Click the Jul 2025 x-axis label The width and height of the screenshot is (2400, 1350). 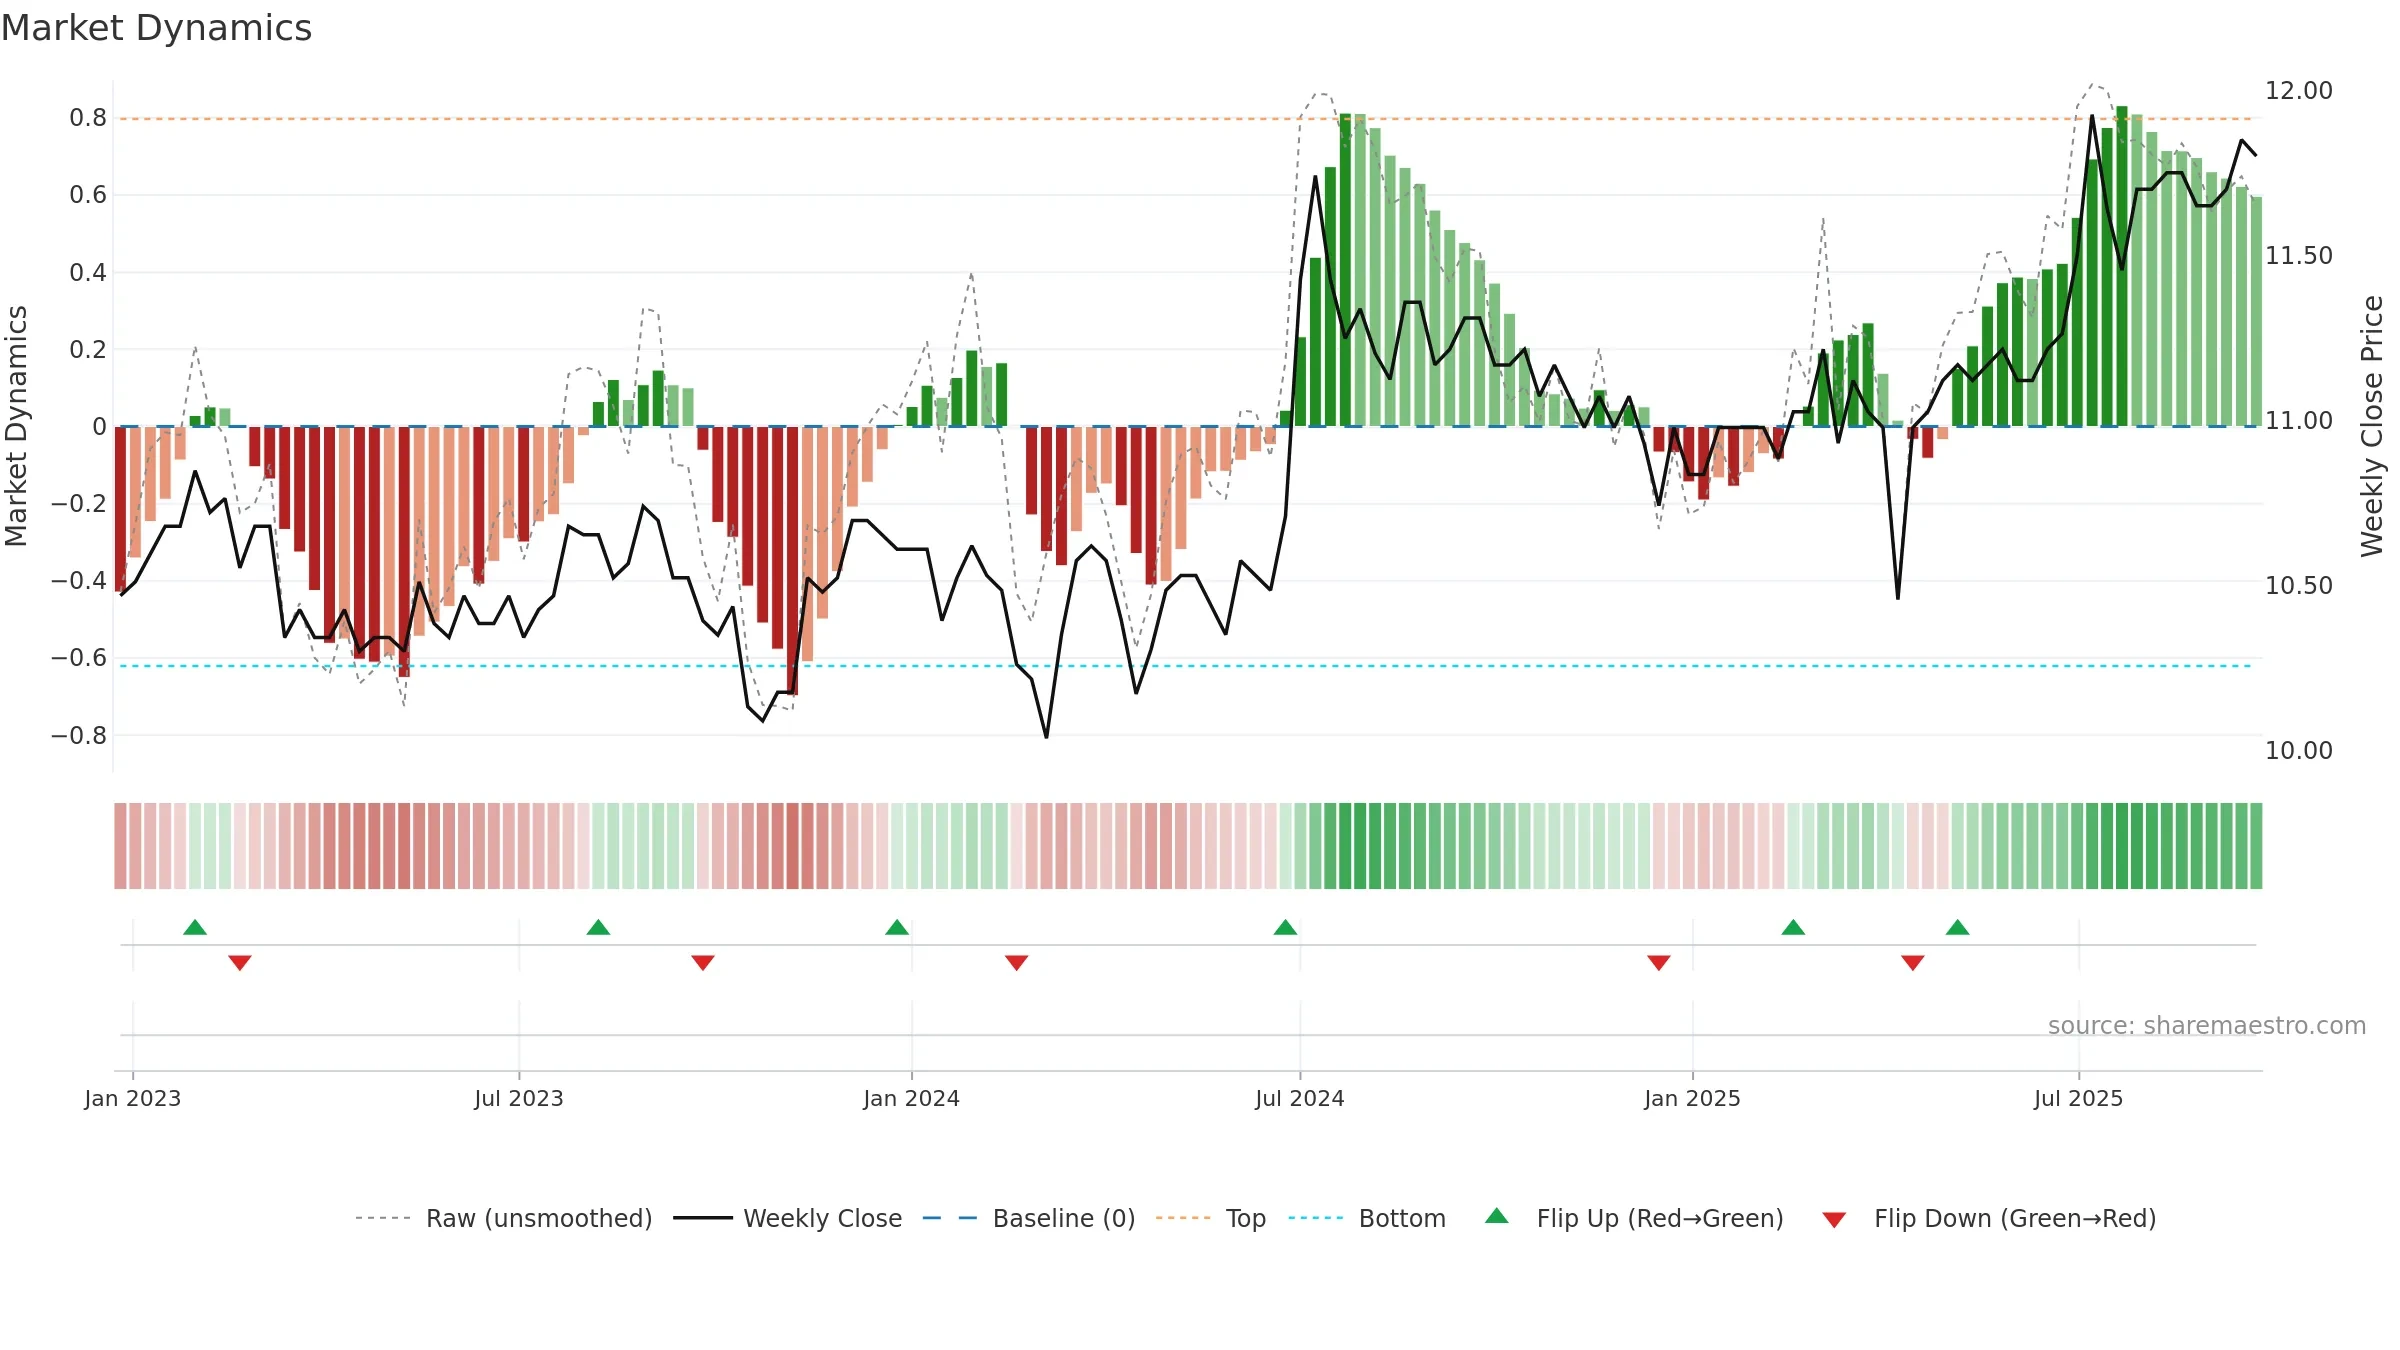pyautogui.click(x=2079, y=1098)
